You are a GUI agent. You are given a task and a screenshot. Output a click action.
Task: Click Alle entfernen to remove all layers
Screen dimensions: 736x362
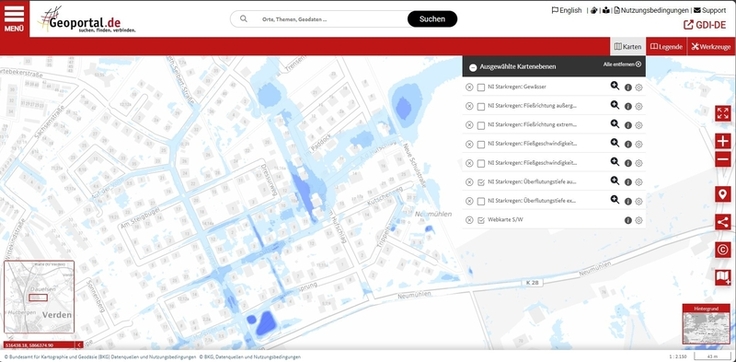click(x=622, y=64)
